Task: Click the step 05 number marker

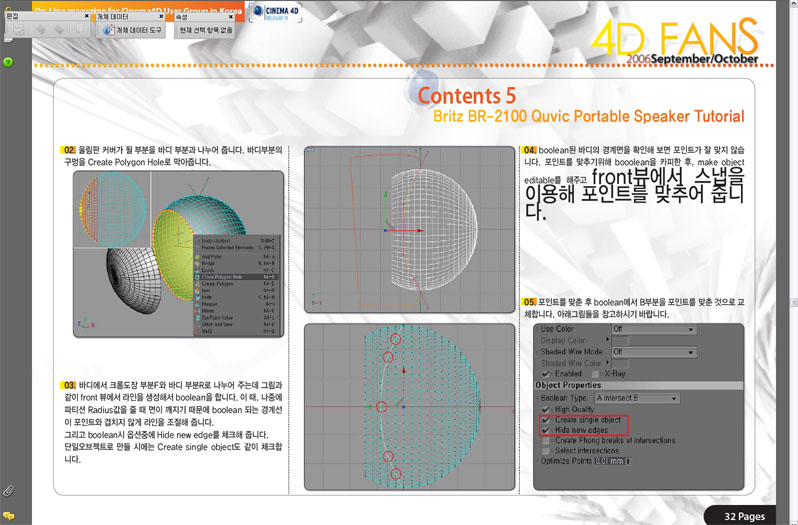Action: tap(529, 302)
